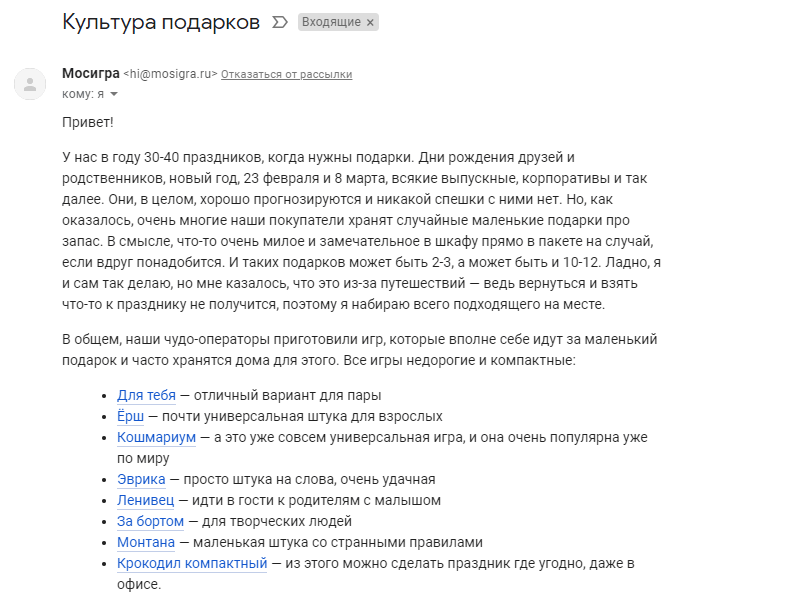Open the Для тебя game link
This screenshot has width=806, height=613.
(x=146, y=395)
